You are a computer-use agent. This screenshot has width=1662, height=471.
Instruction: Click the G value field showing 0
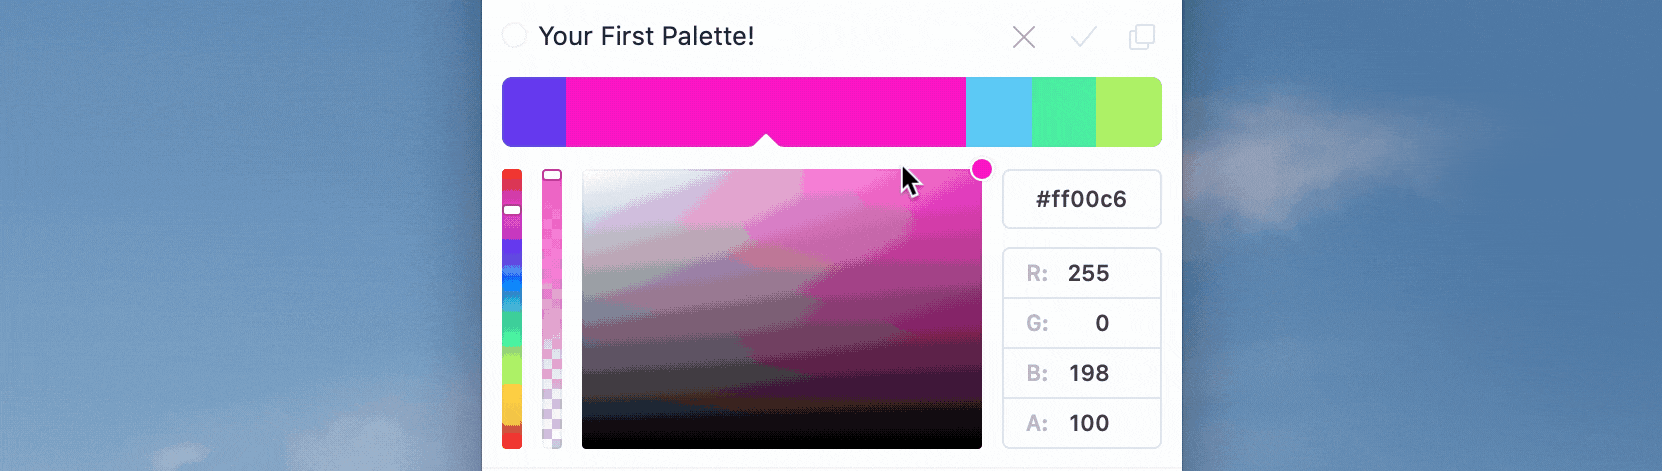[x=1082, y=323]
